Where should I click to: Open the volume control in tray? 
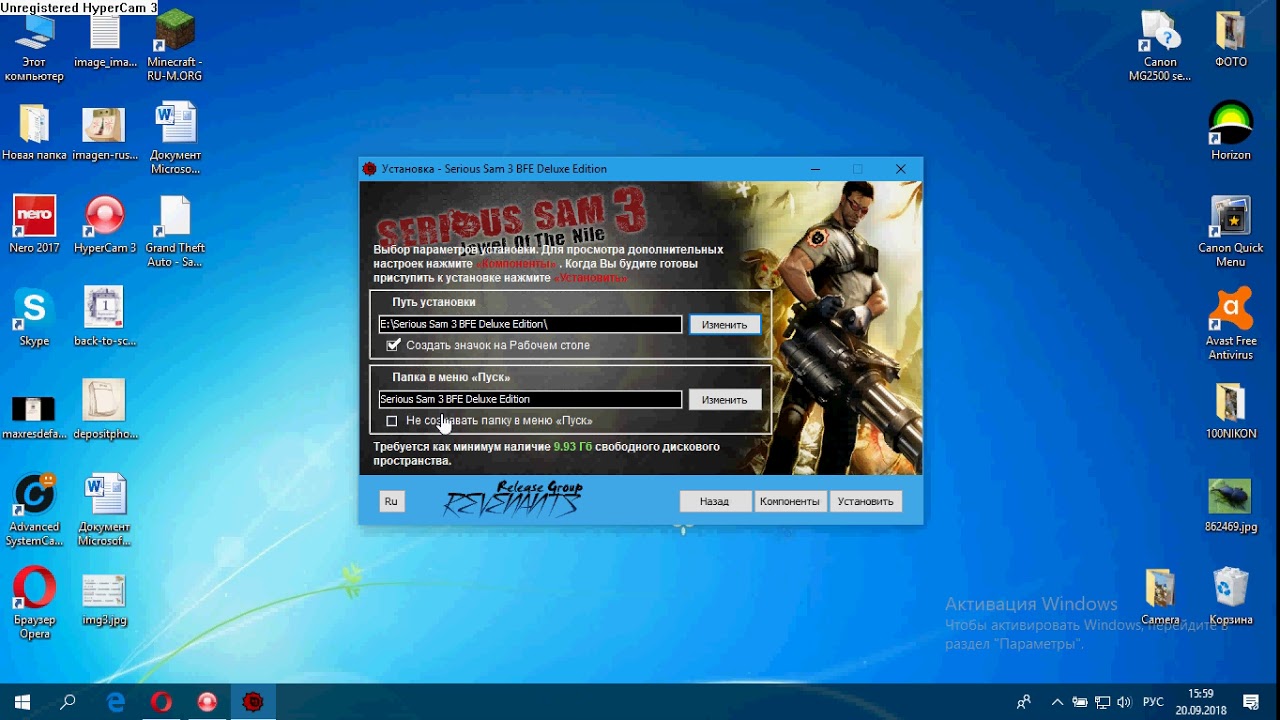(1124, 702)
